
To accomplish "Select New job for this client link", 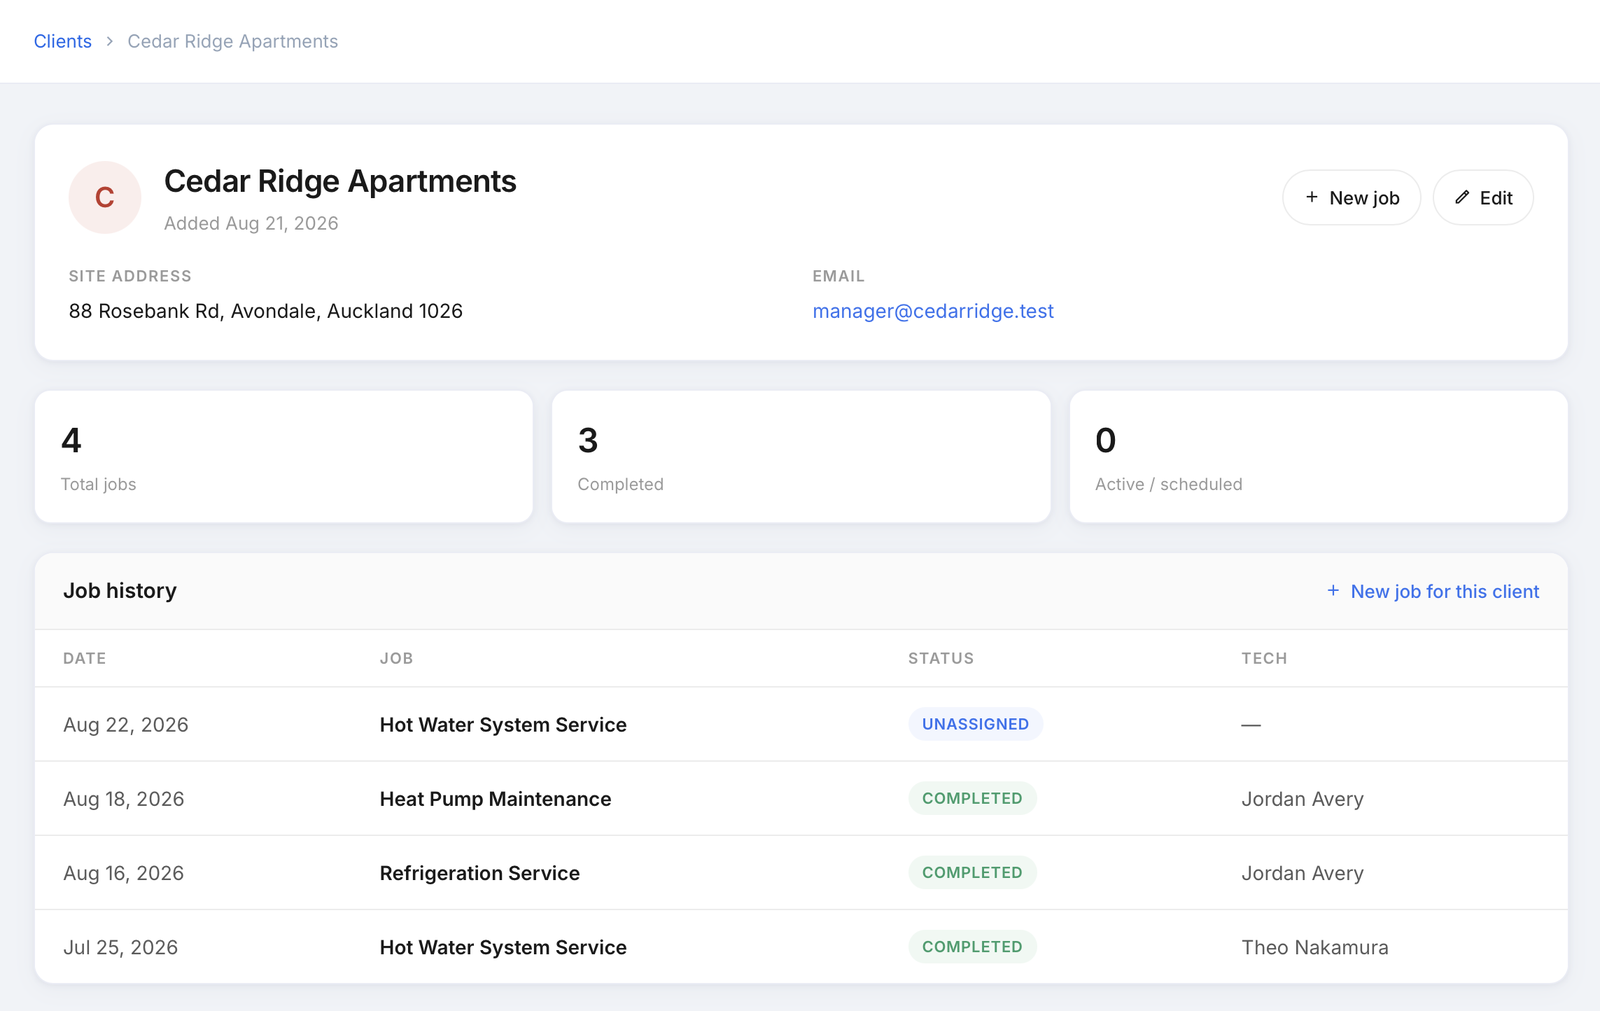I will [1445, 591].
